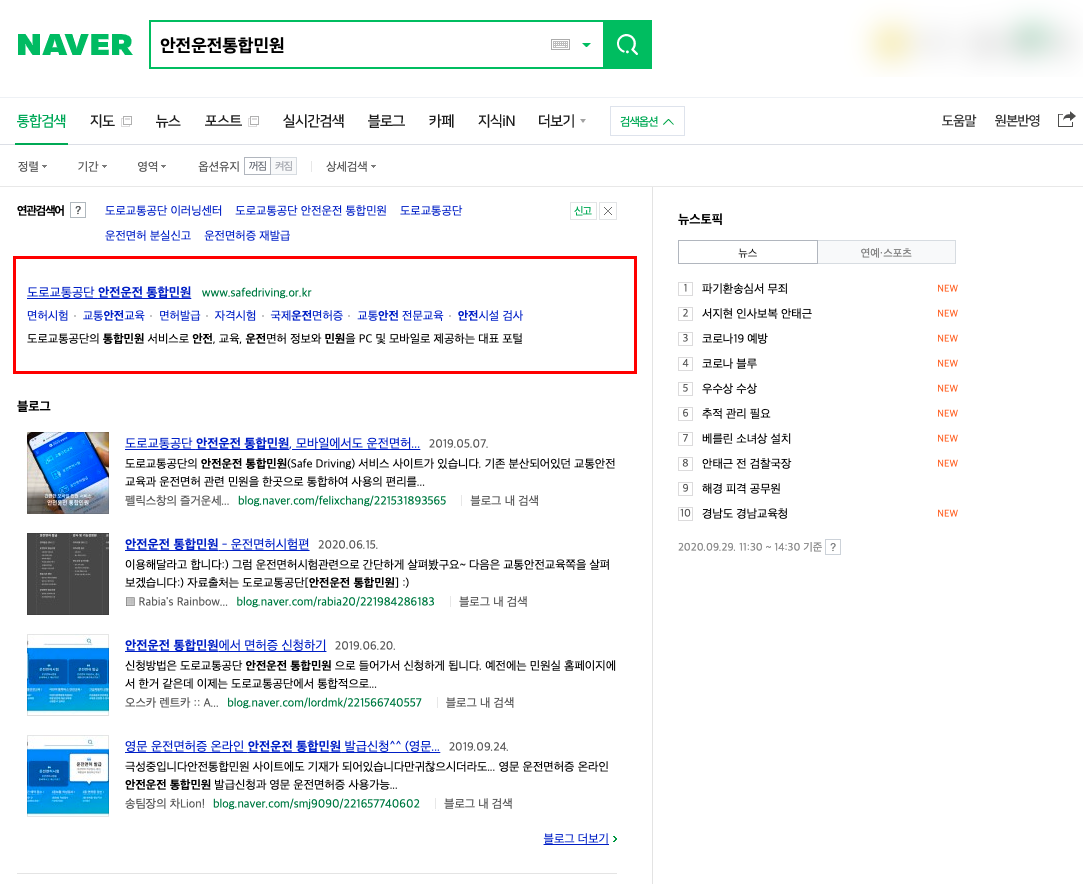Click the NAVER logo

pyautogui.click(x=75, y=45)
